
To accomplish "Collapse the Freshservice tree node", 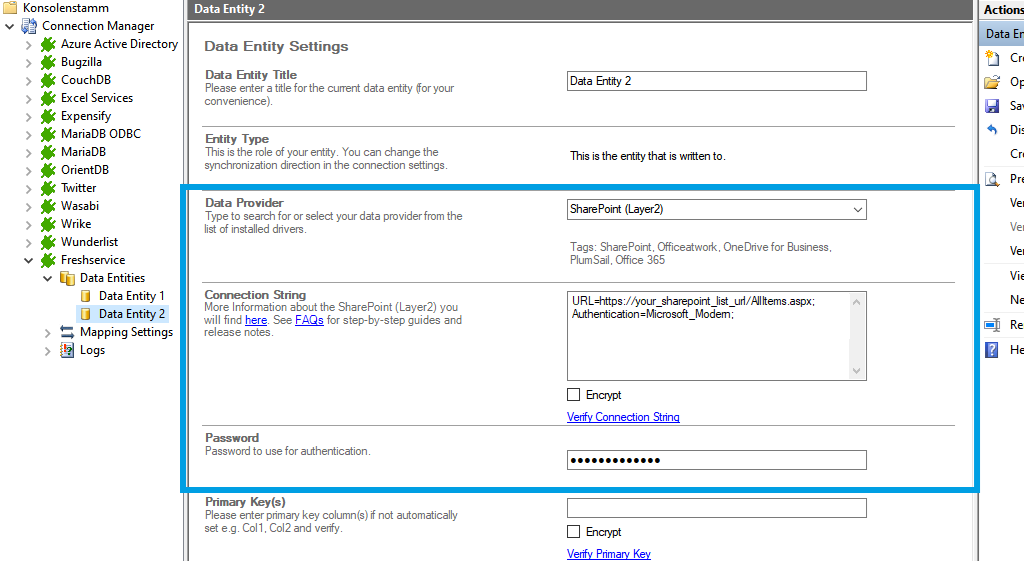I will [29, 261].
